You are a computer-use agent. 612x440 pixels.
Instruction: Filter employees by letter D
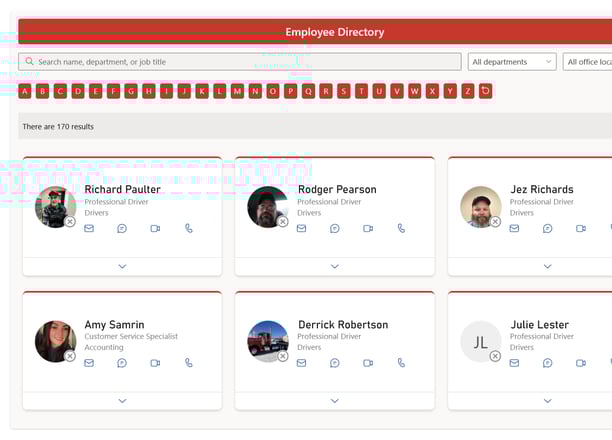[x=78, y=91]
